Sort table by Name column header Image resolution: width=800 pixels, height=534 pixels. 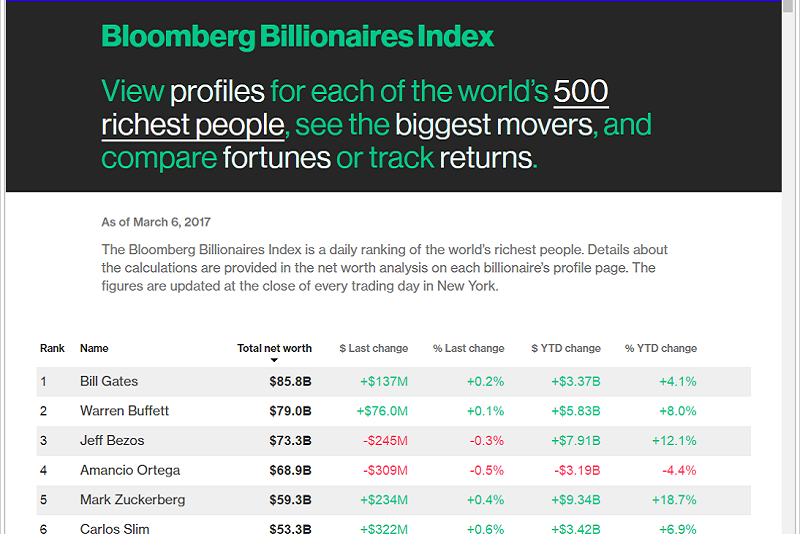[94, 348]
